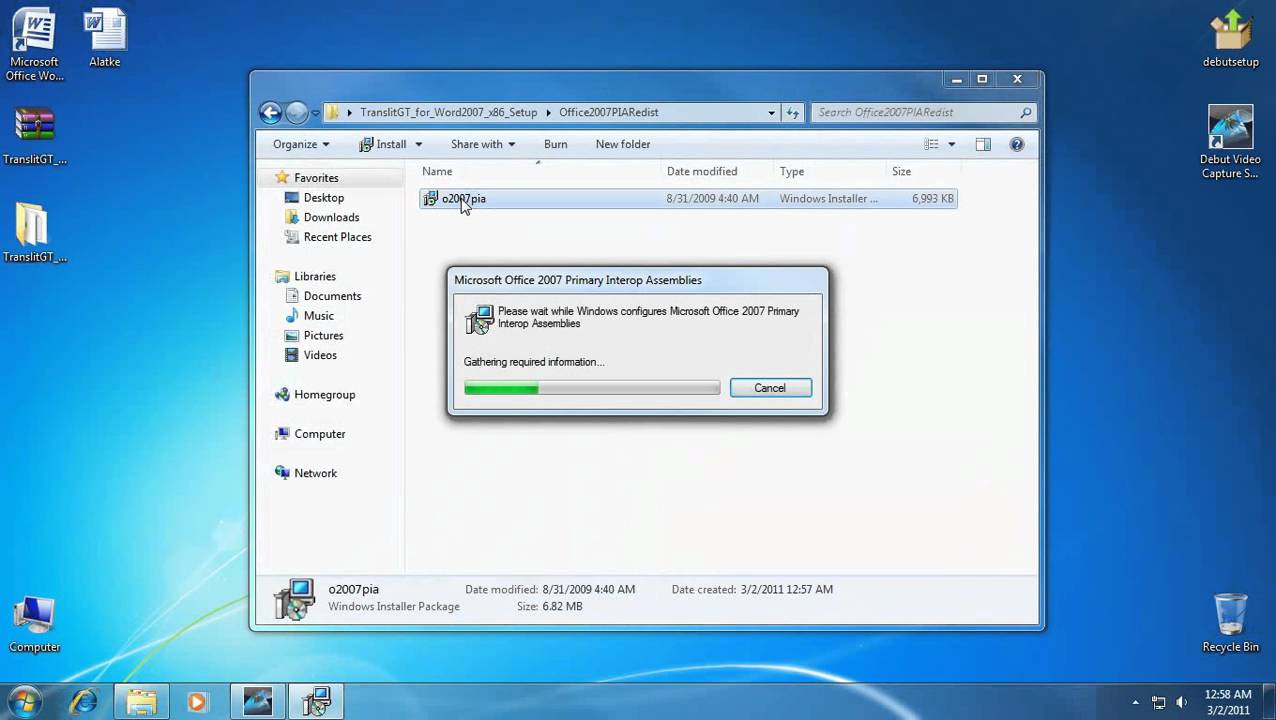1276x720 pixels.
Task: Go back in Explorer navigation
Action: point(270,112)
